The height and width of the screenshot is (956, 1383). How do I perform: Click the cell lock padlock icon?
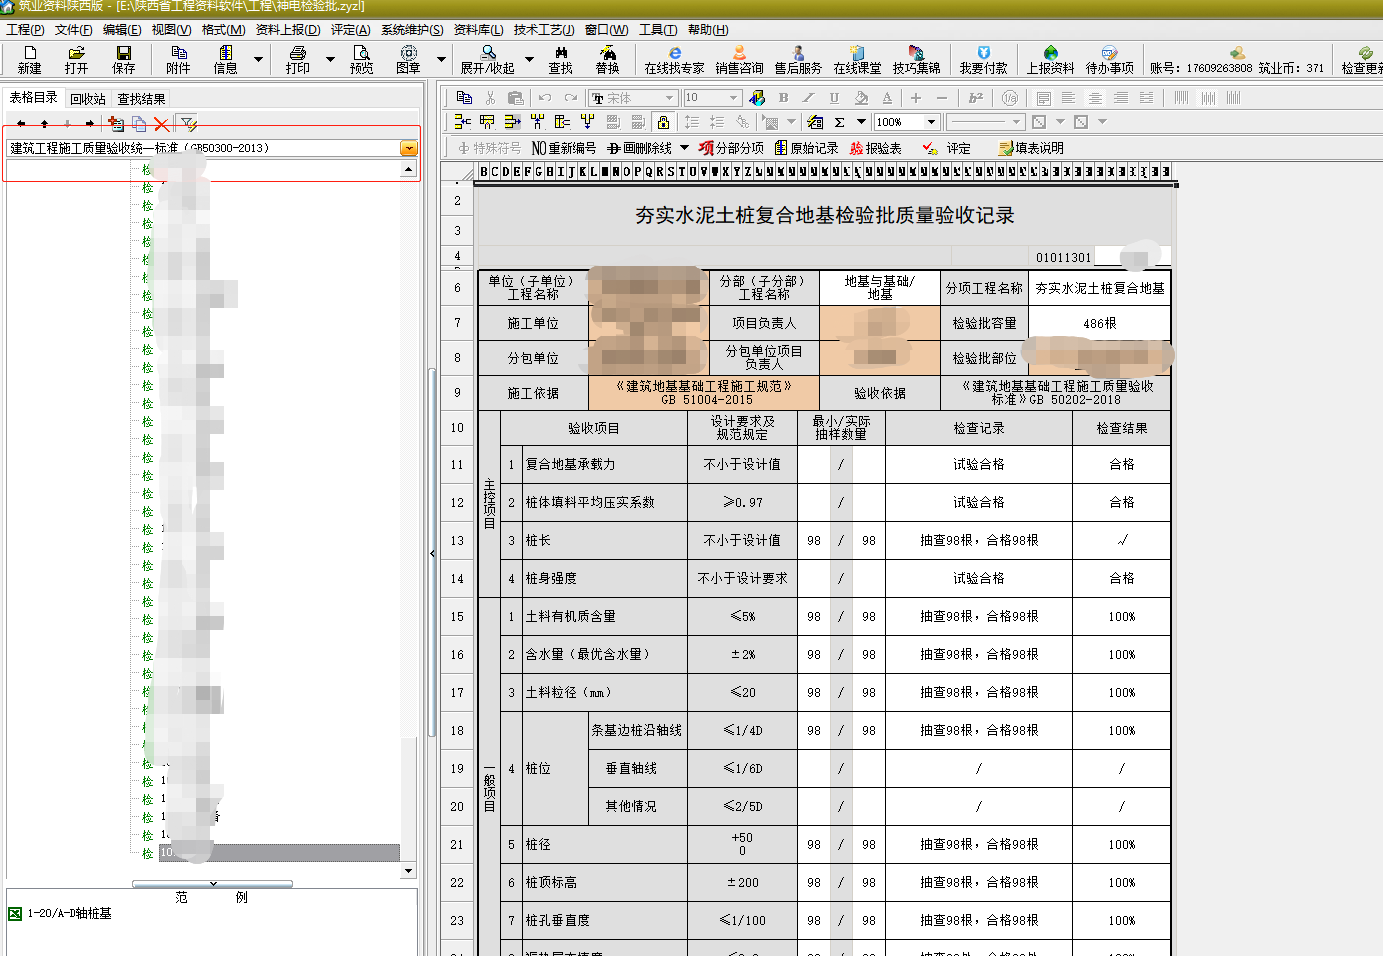pos(662,122)
